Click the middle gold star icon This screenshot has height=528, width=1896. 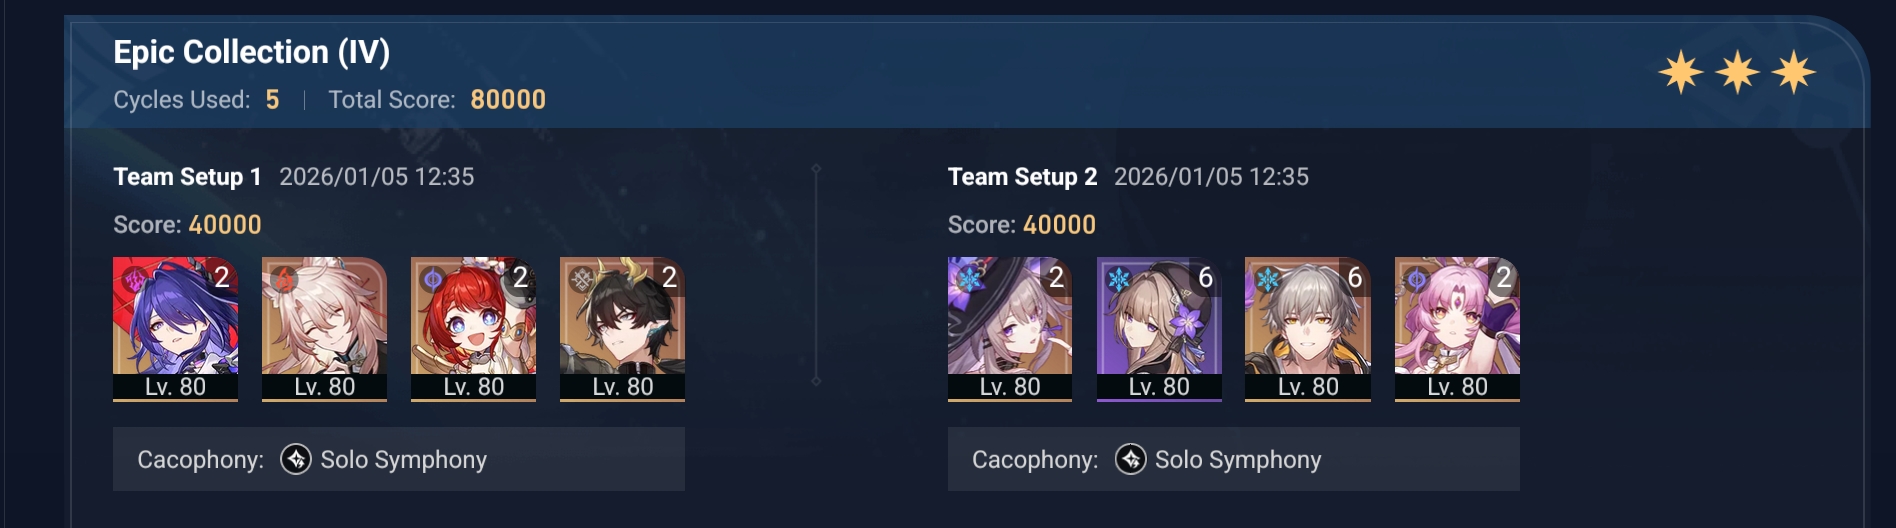coord(1738,72)
